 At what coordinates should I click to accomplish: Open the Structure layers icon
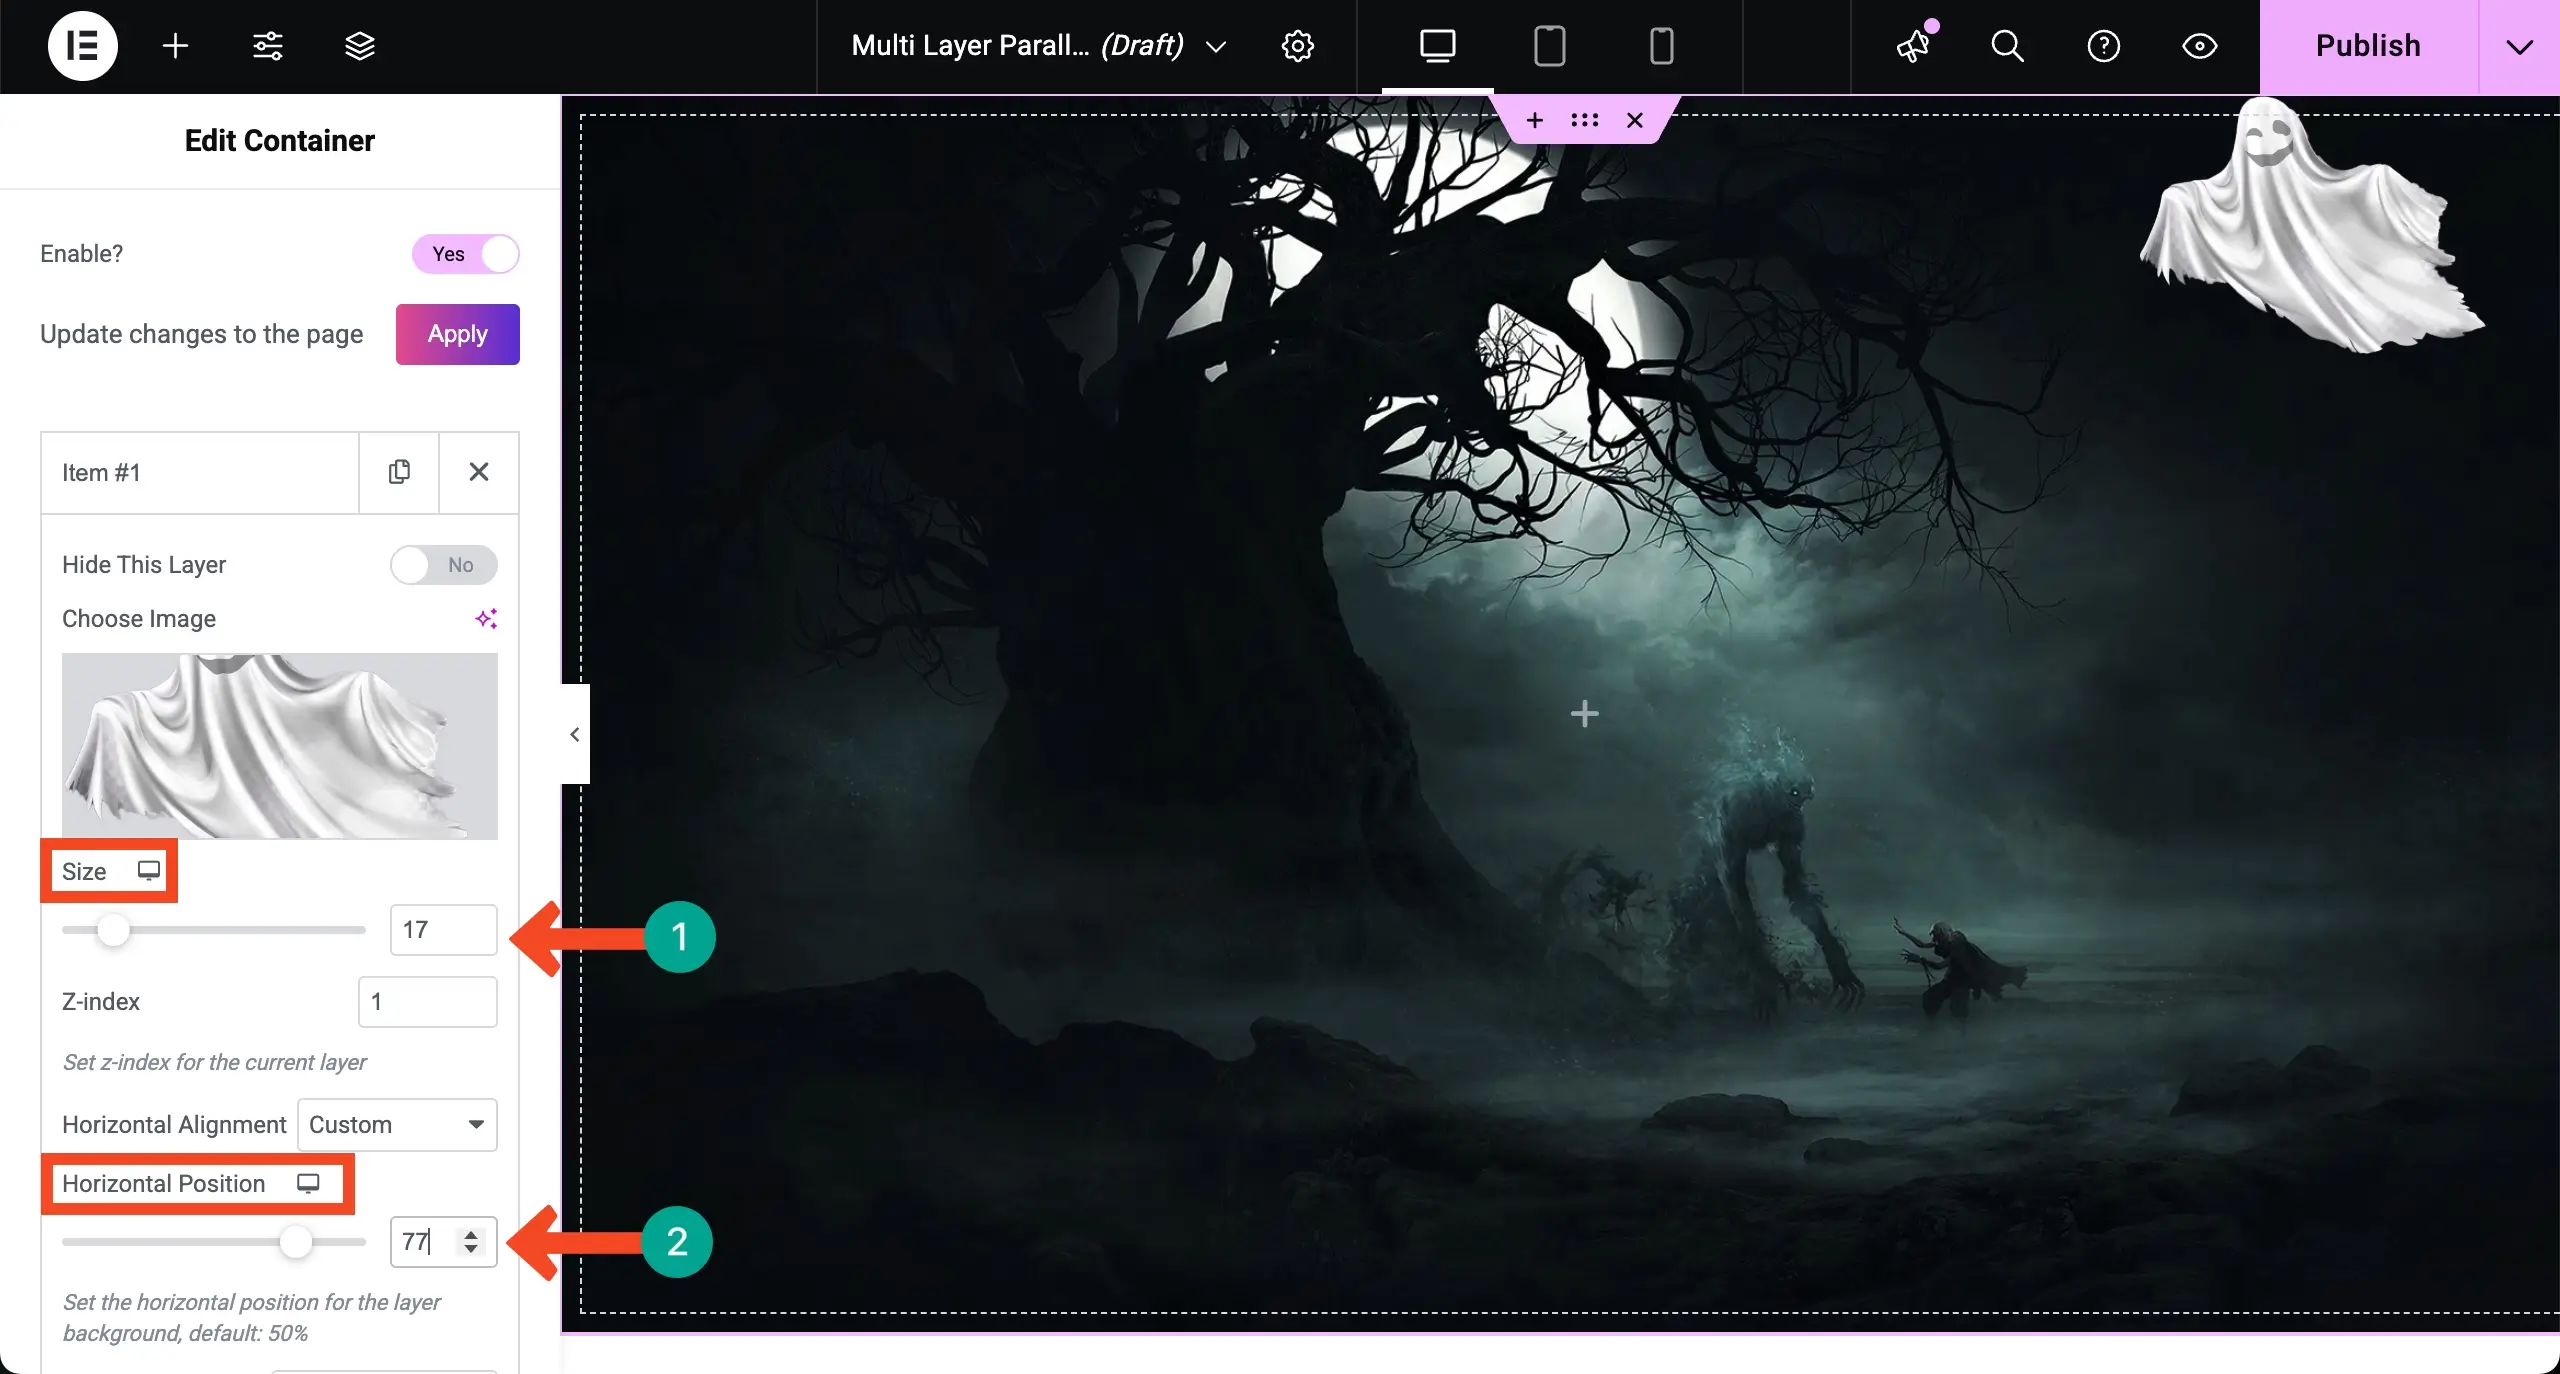pos(359,46)
